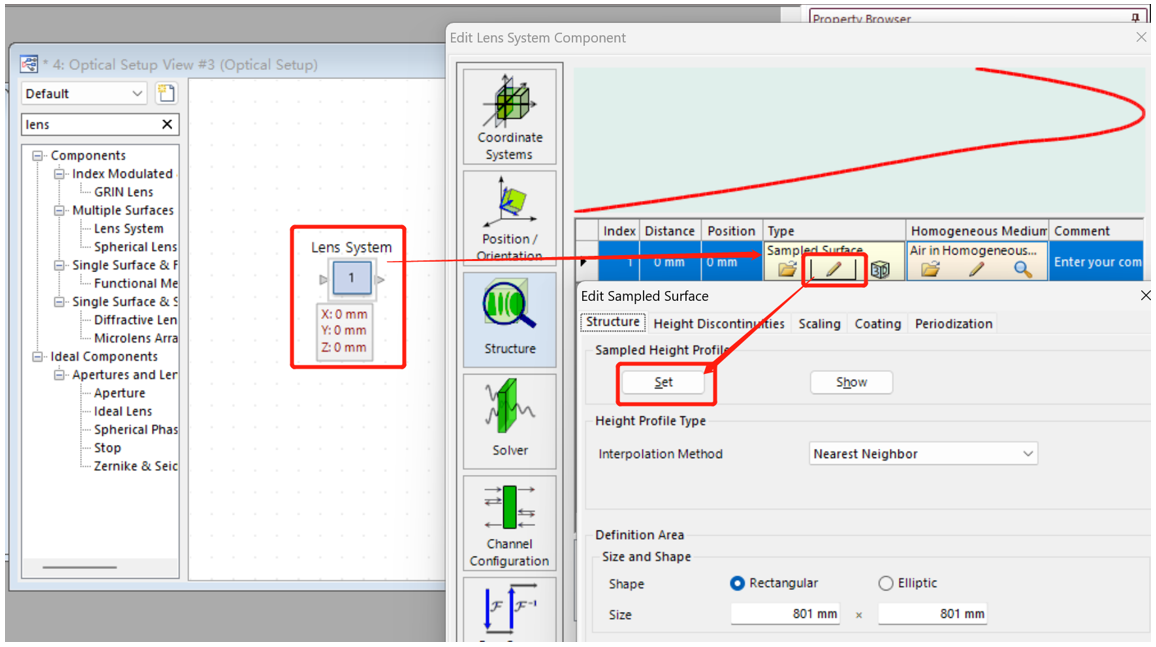
Task: Collapse the Ideal Components tree node
Action: pyautogui.click(x=38, y=357)
